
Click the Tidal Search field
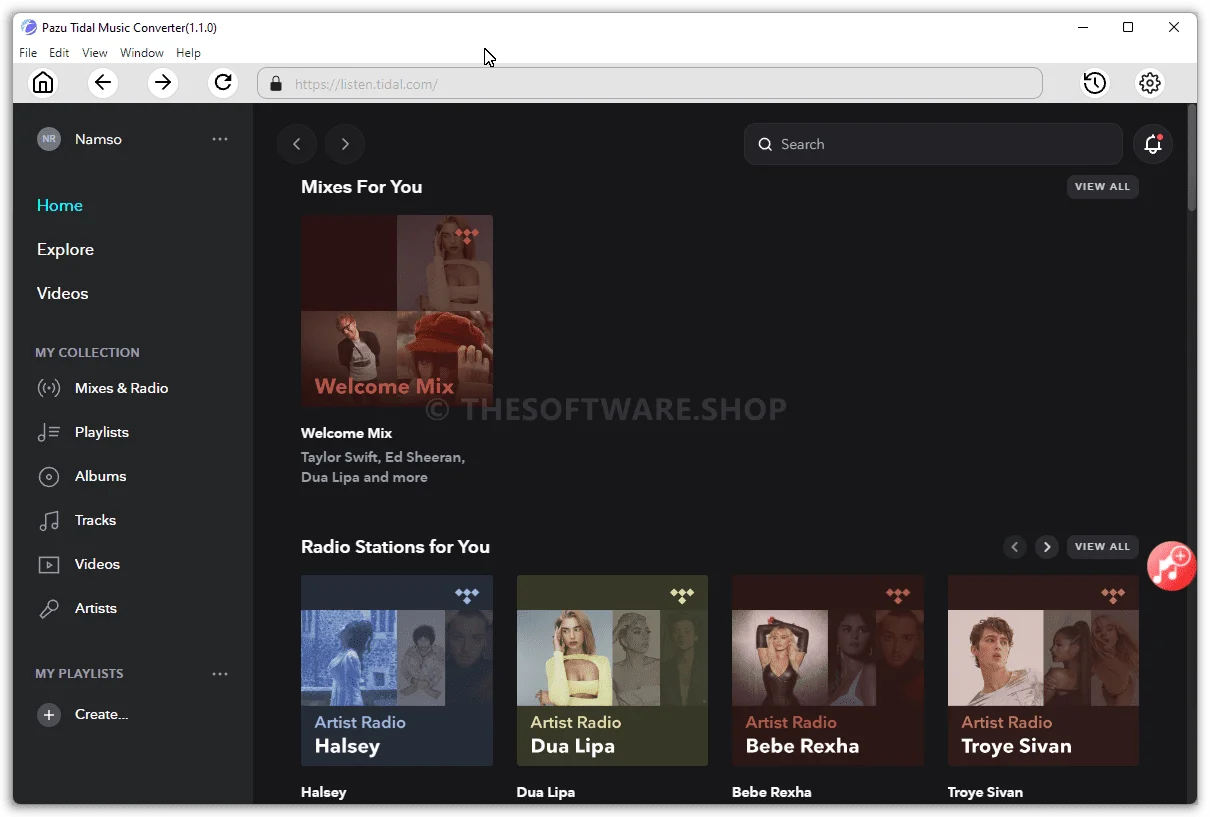point(933,144)
